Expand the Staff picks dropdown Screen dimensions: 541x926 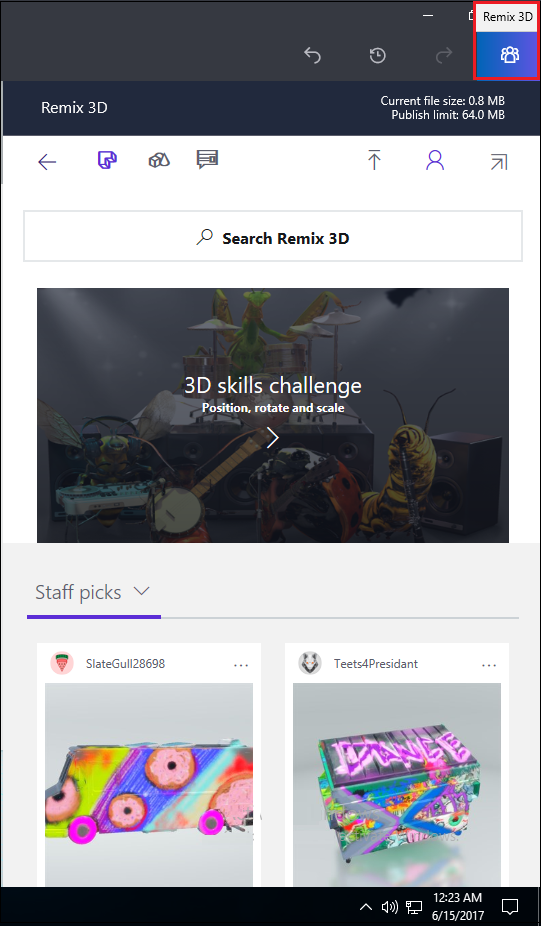coord(93,592)
